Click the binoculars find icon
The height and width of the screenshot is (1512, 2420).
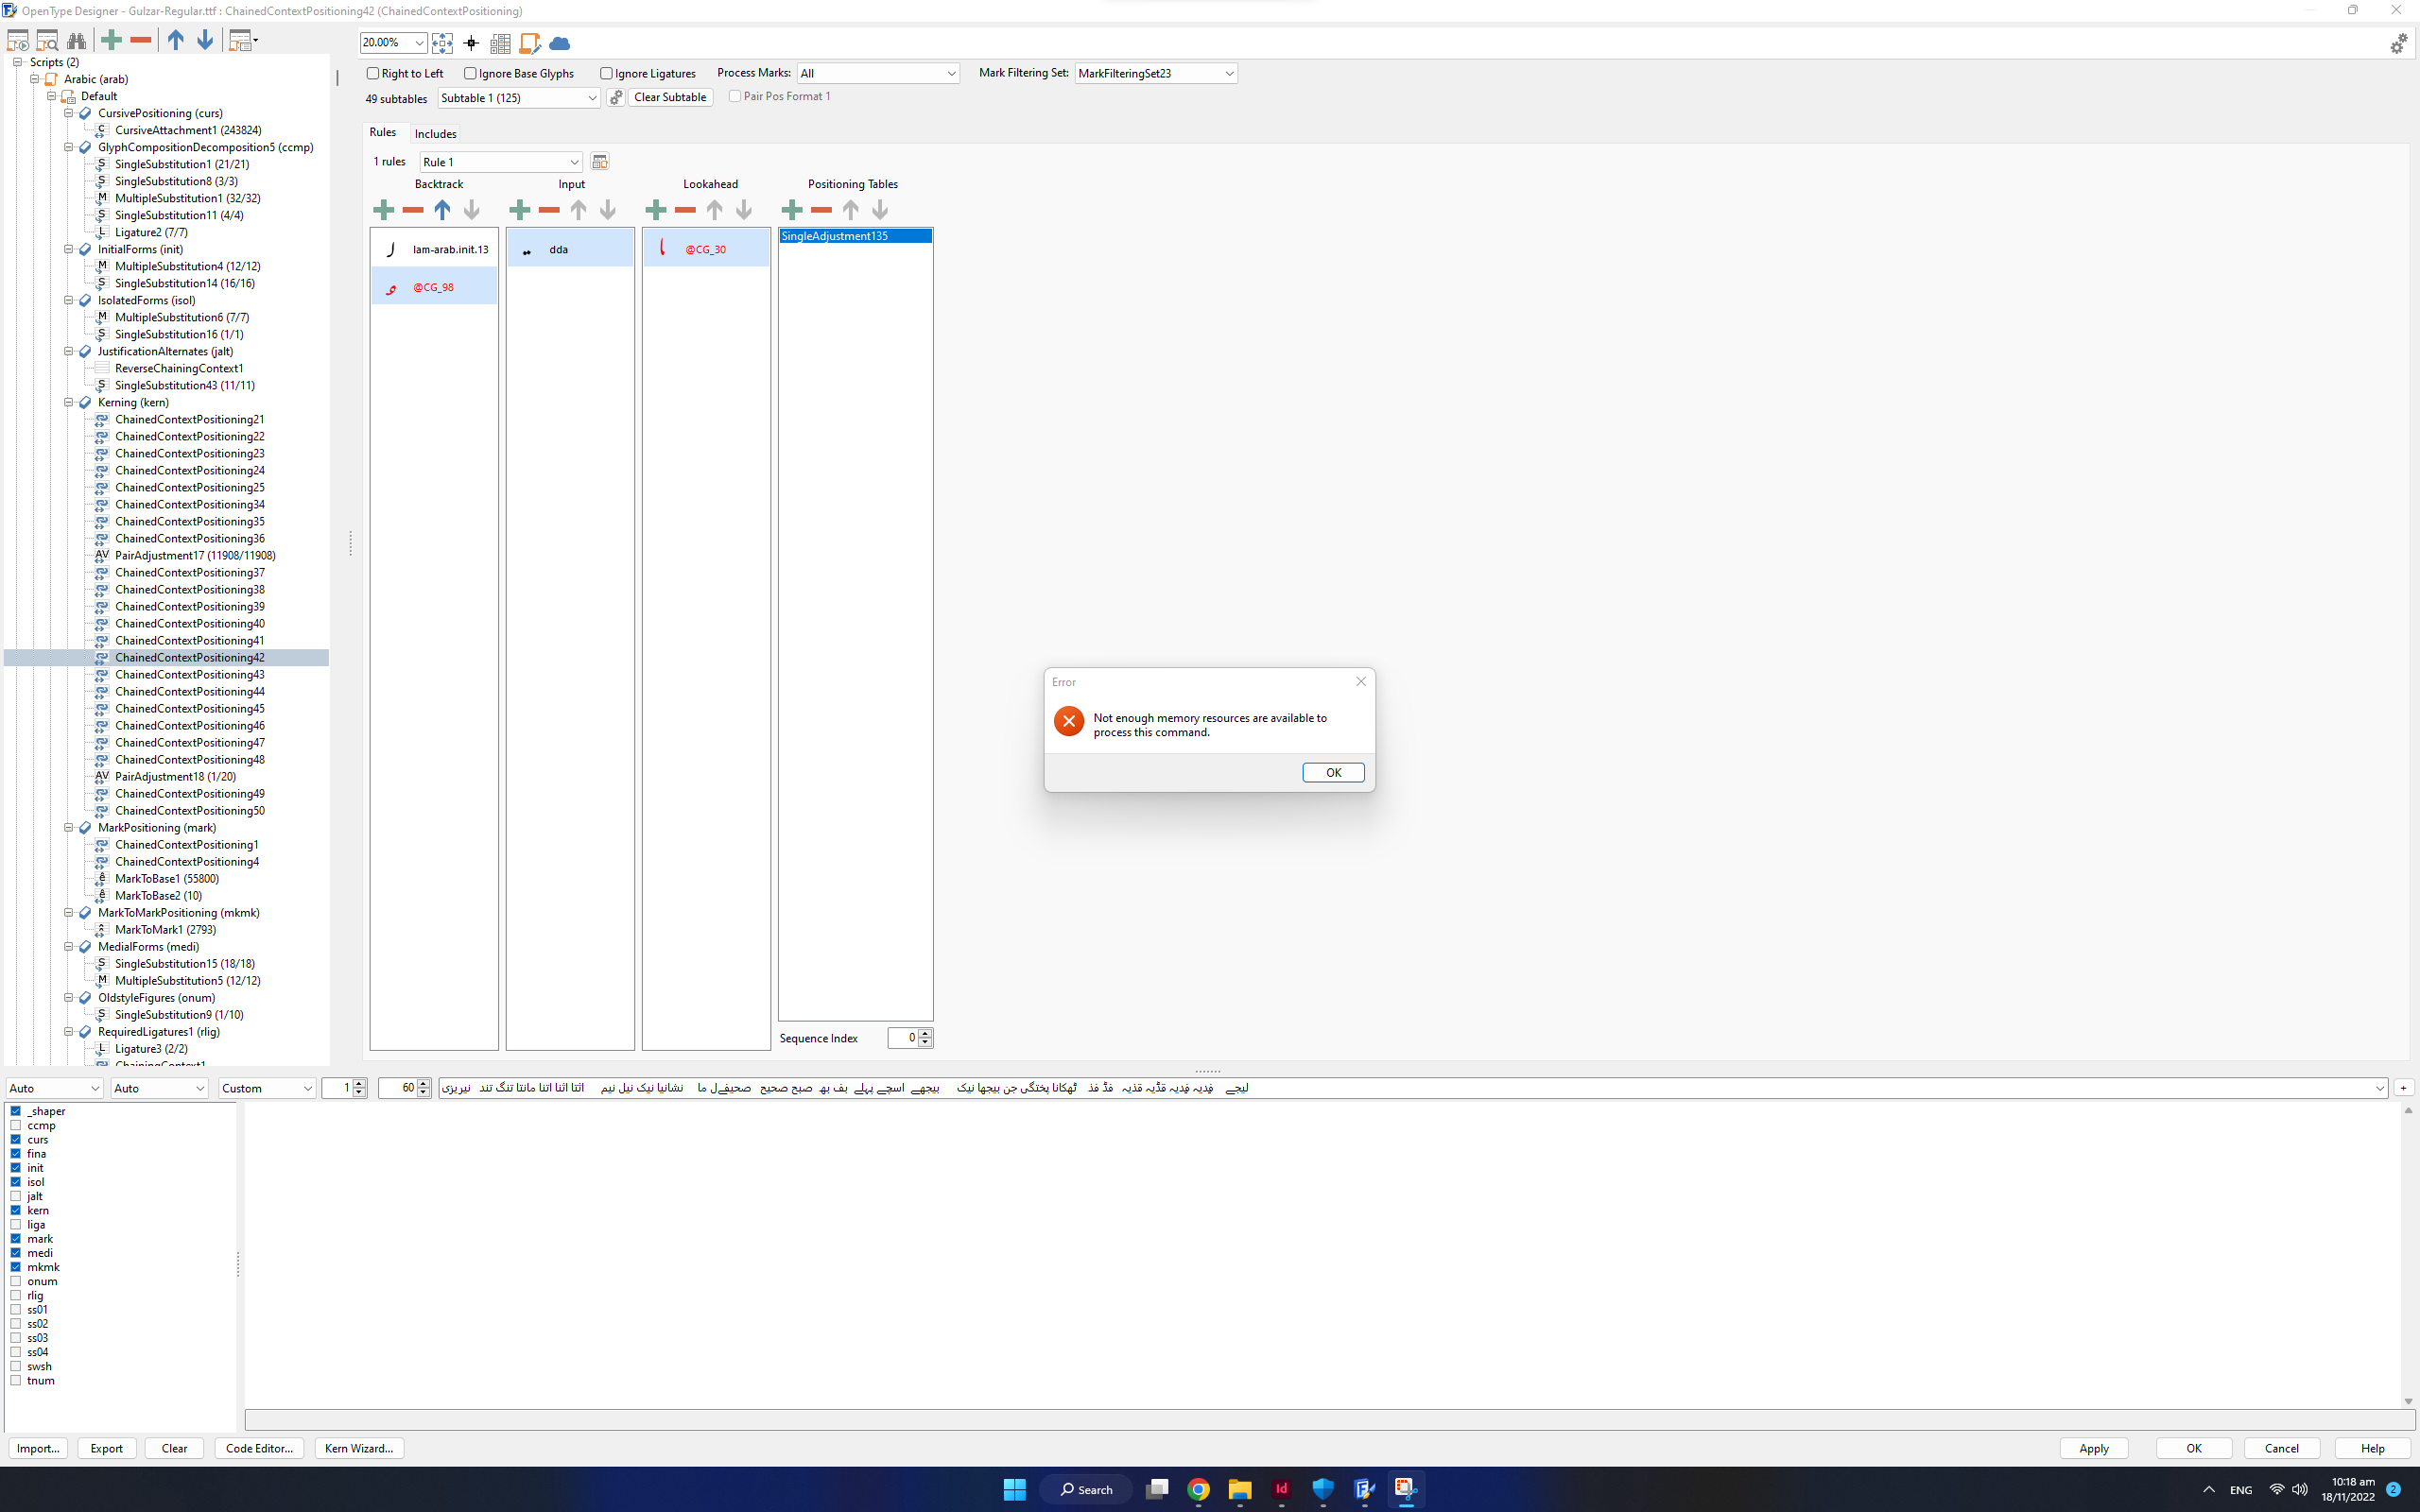point(76,41)
